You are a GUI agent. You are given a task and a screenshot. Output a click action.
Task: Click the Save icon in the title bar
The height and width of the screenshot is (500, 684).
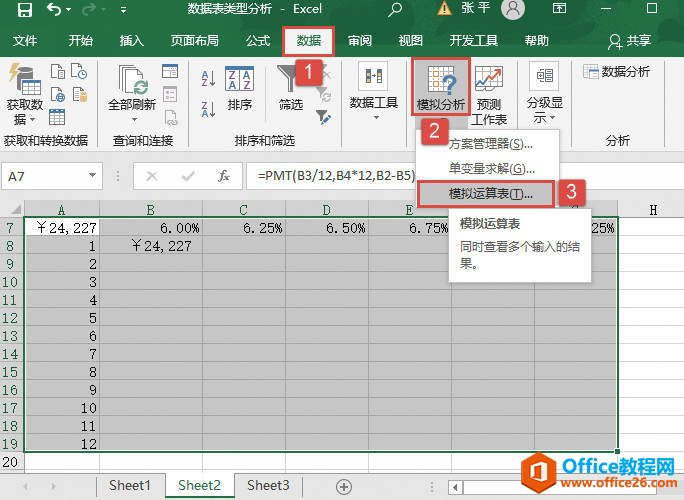24,9
